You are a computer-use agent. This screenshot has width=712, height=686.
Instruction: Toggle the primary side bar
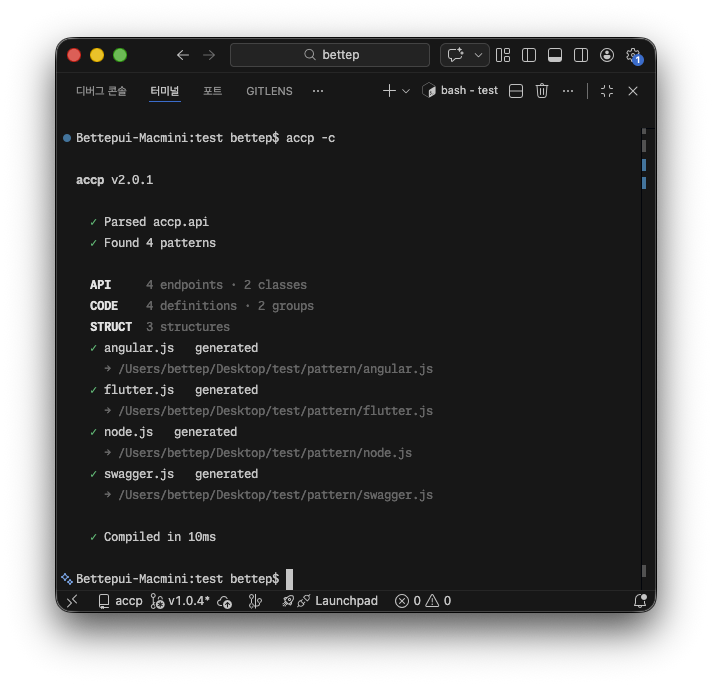(529, 55)
